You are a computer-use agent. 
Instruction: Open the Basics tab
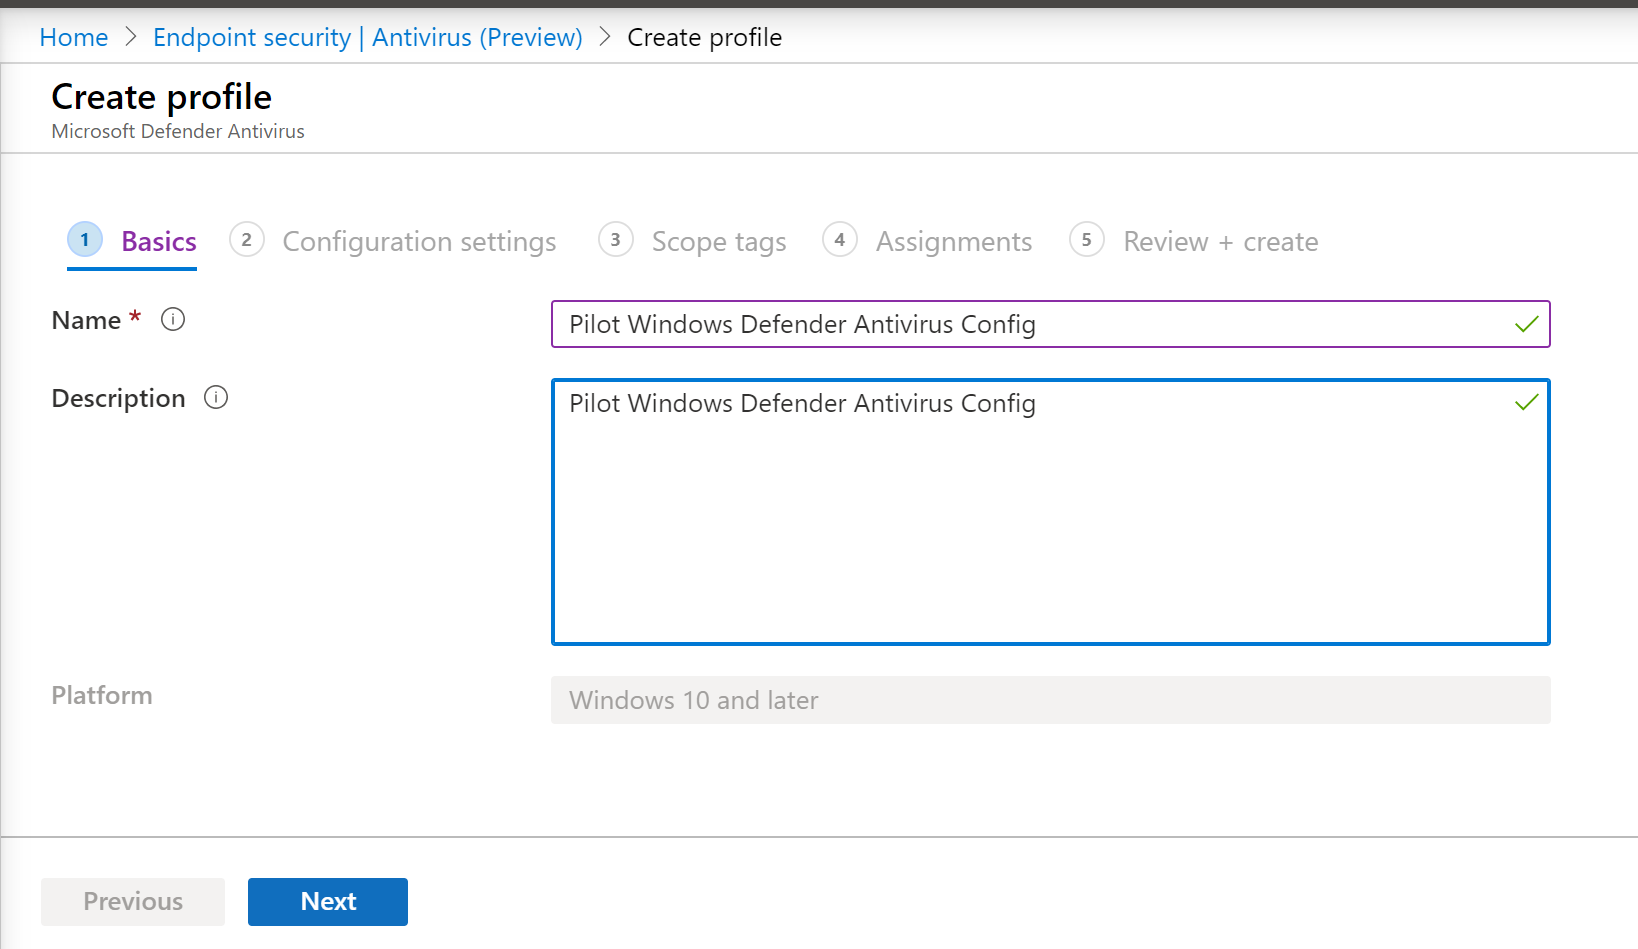click(x=159, y=242)
